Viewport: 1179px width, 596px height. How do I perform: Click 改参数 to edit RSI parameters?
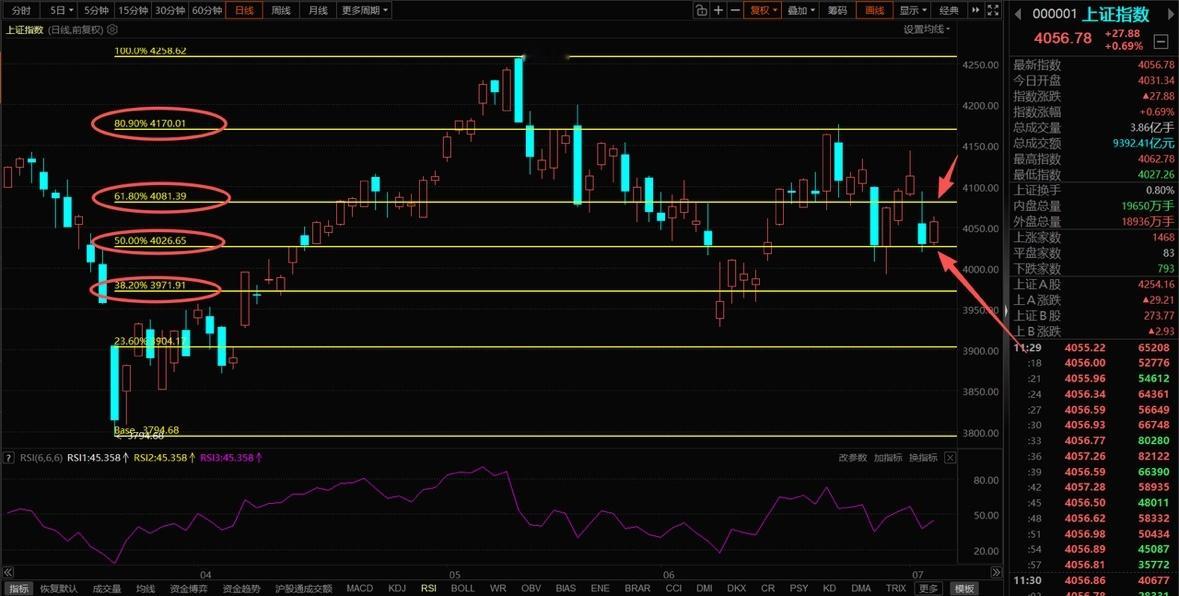(x=853, y=457)
